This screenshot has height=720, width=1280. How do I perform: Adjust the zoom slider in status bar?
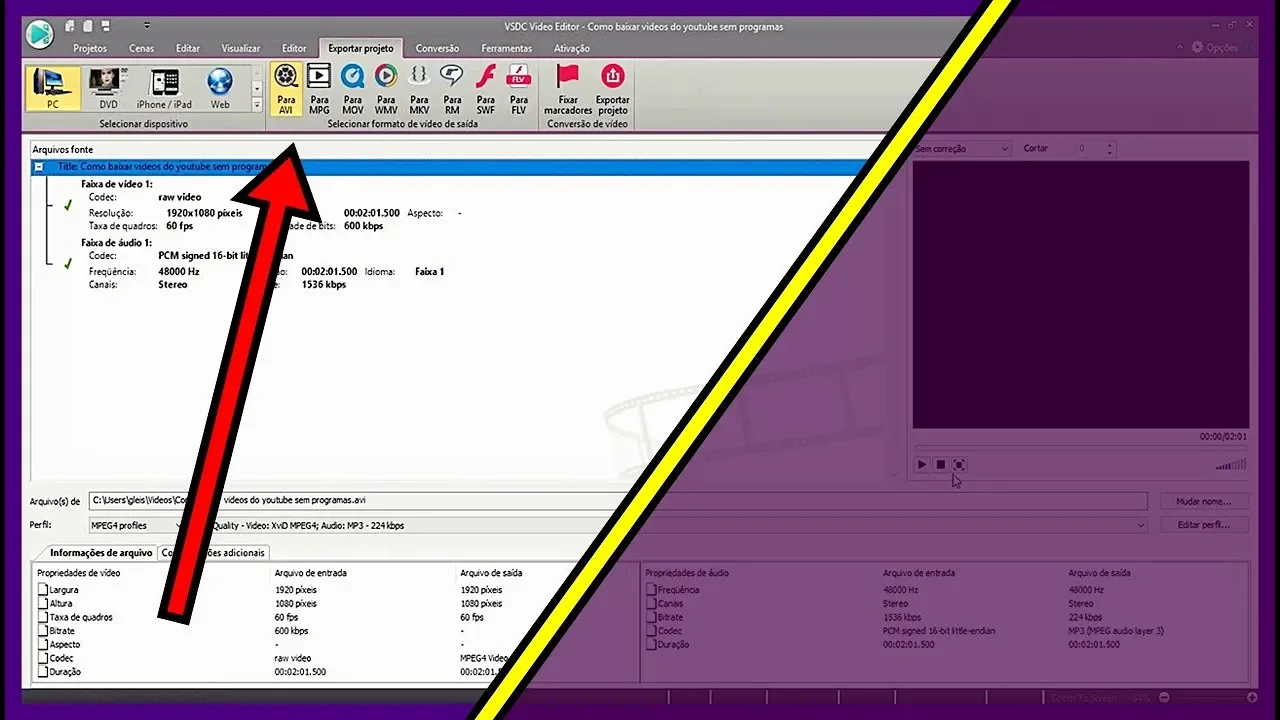[x=1207, y=697]
